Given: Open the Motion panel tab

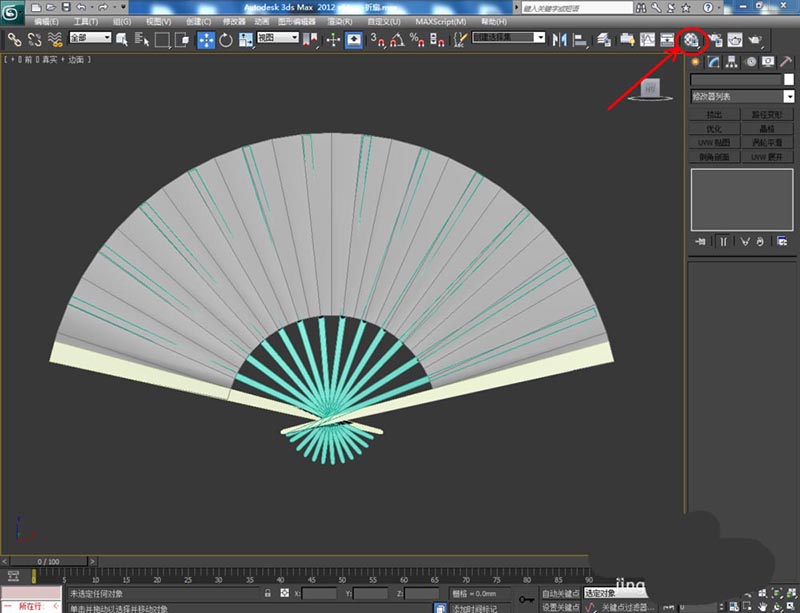Looking at the screenshot, I should pos(751,62).
